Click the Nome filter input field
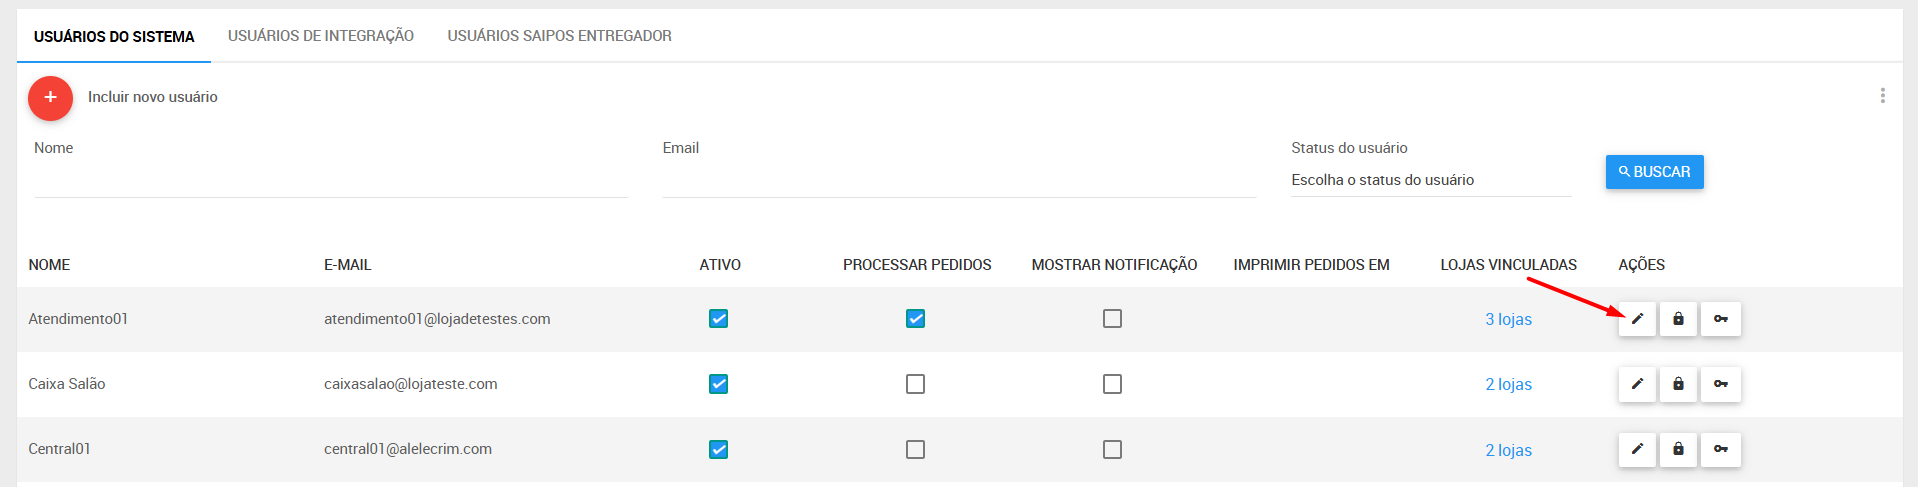Screen dimensions: 1918x487 (x=330, y=180)
